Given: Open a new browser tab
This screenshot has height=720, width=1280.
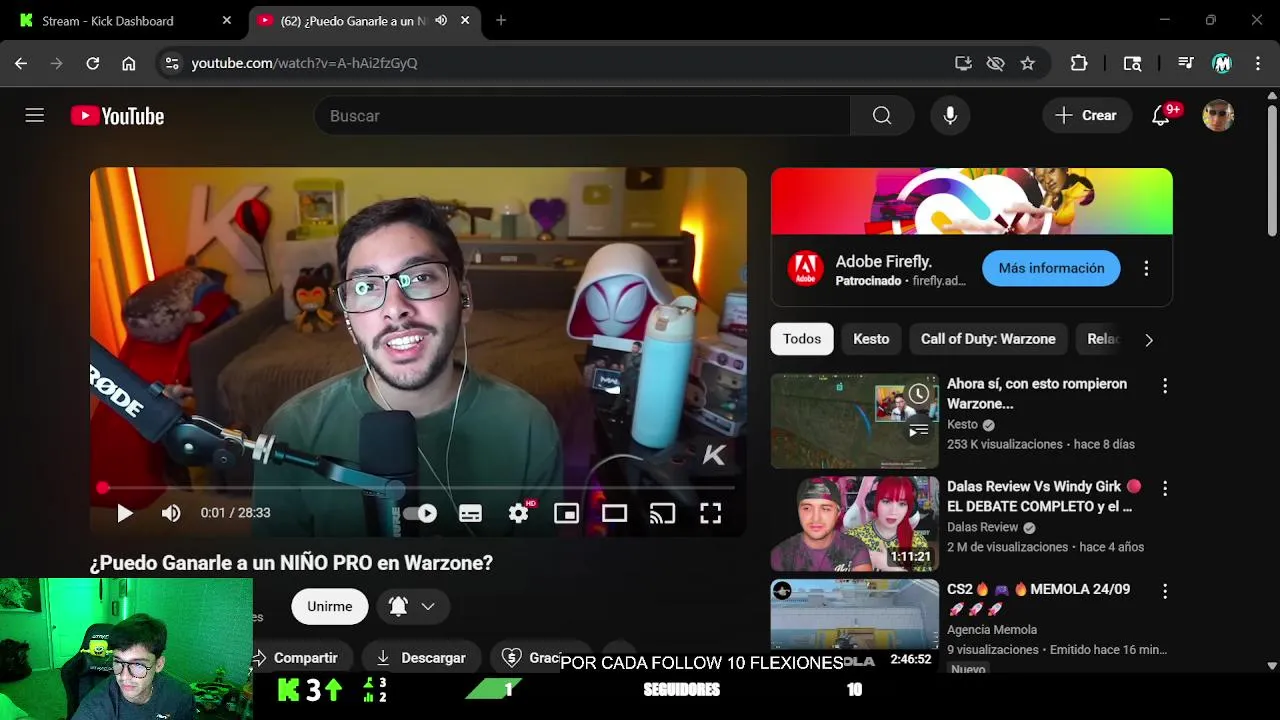Looking at the screenshot, I should 501,20.
